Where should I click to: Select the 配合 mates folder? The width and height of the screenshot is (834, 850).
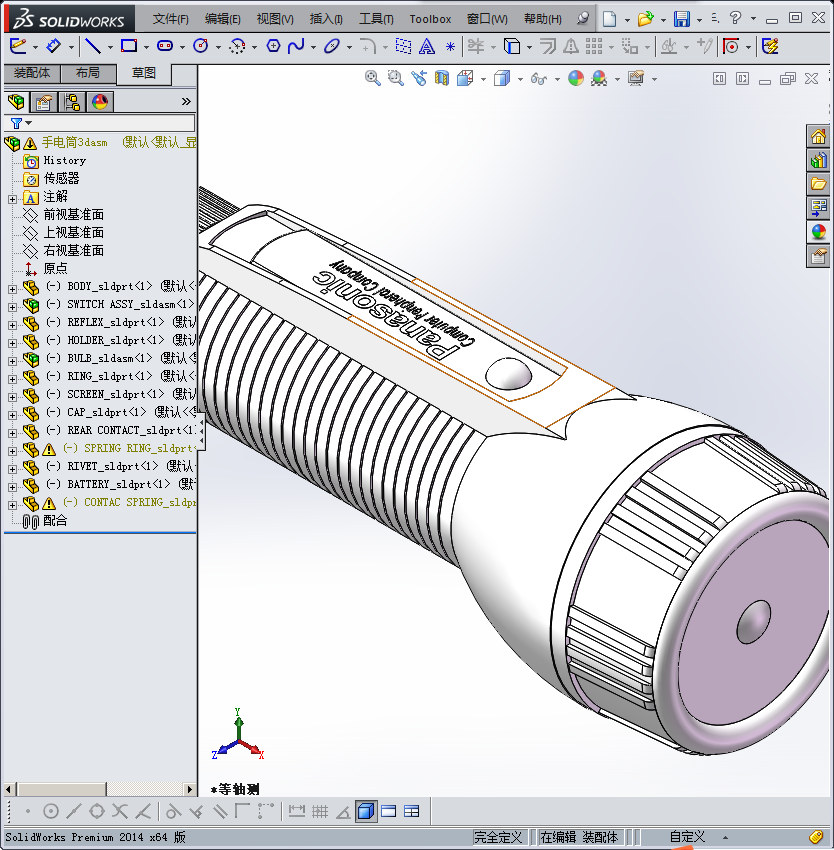tap(55, 520)
